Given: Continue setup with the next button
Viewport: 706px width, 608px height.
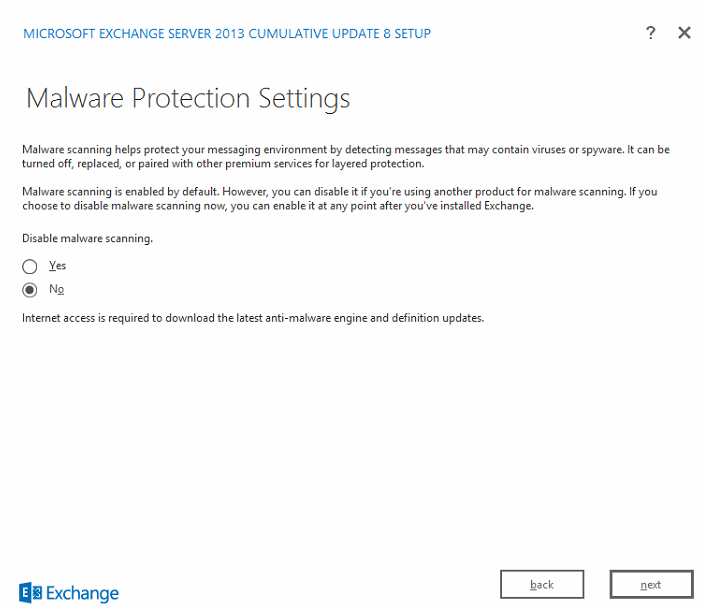Looking at the screenshot, I should [651, 584].
